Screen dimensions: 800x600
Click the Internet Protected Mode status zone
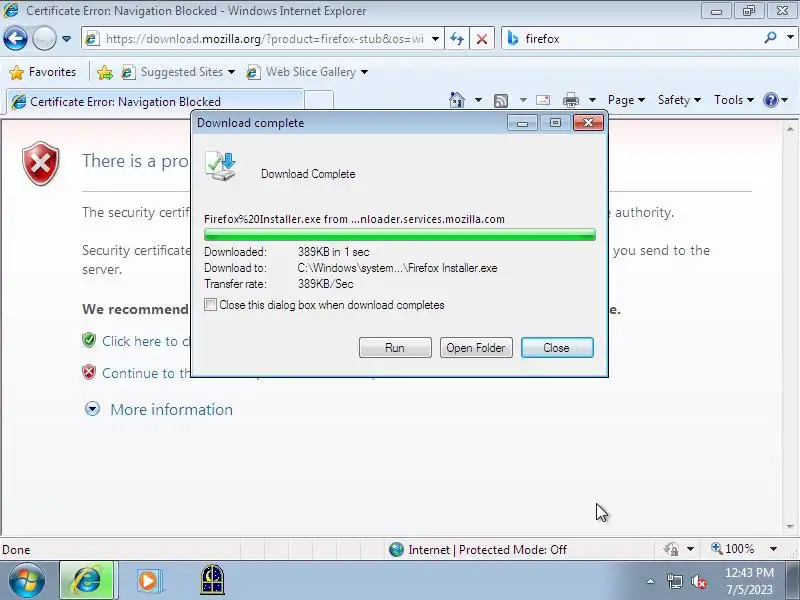click(478, 549)
